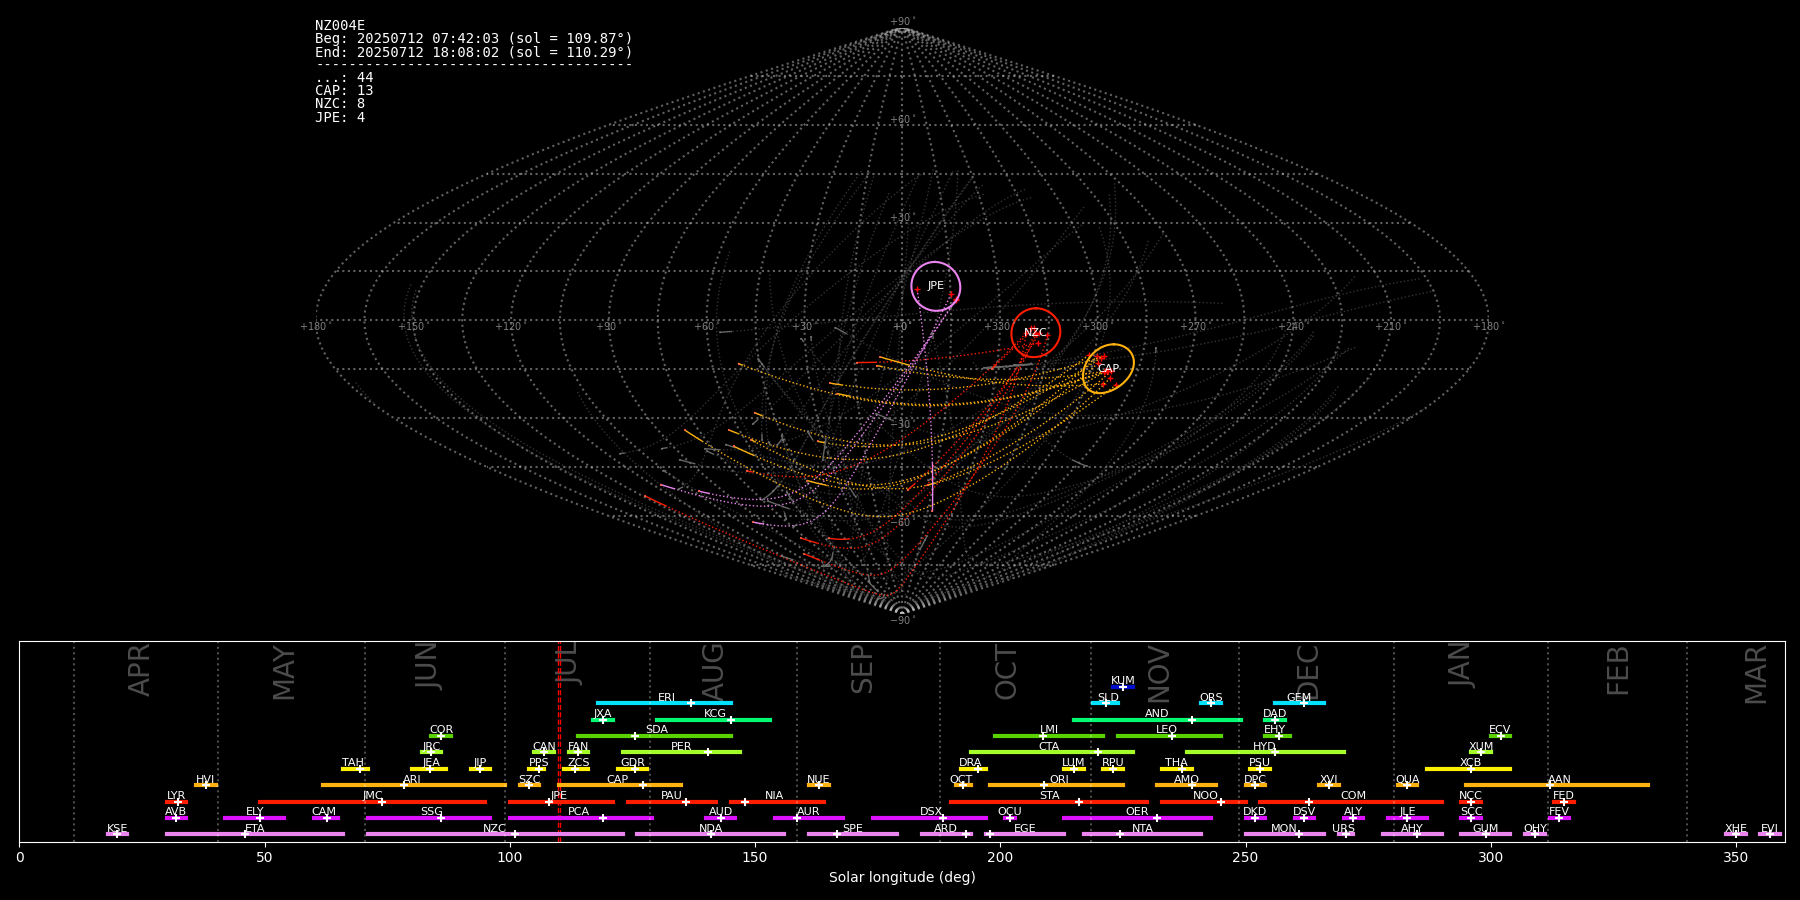Viewport: 1800px width, 900px height.
Task: Click the 'NZ004E' station title text
Action: tap(340, 26)
